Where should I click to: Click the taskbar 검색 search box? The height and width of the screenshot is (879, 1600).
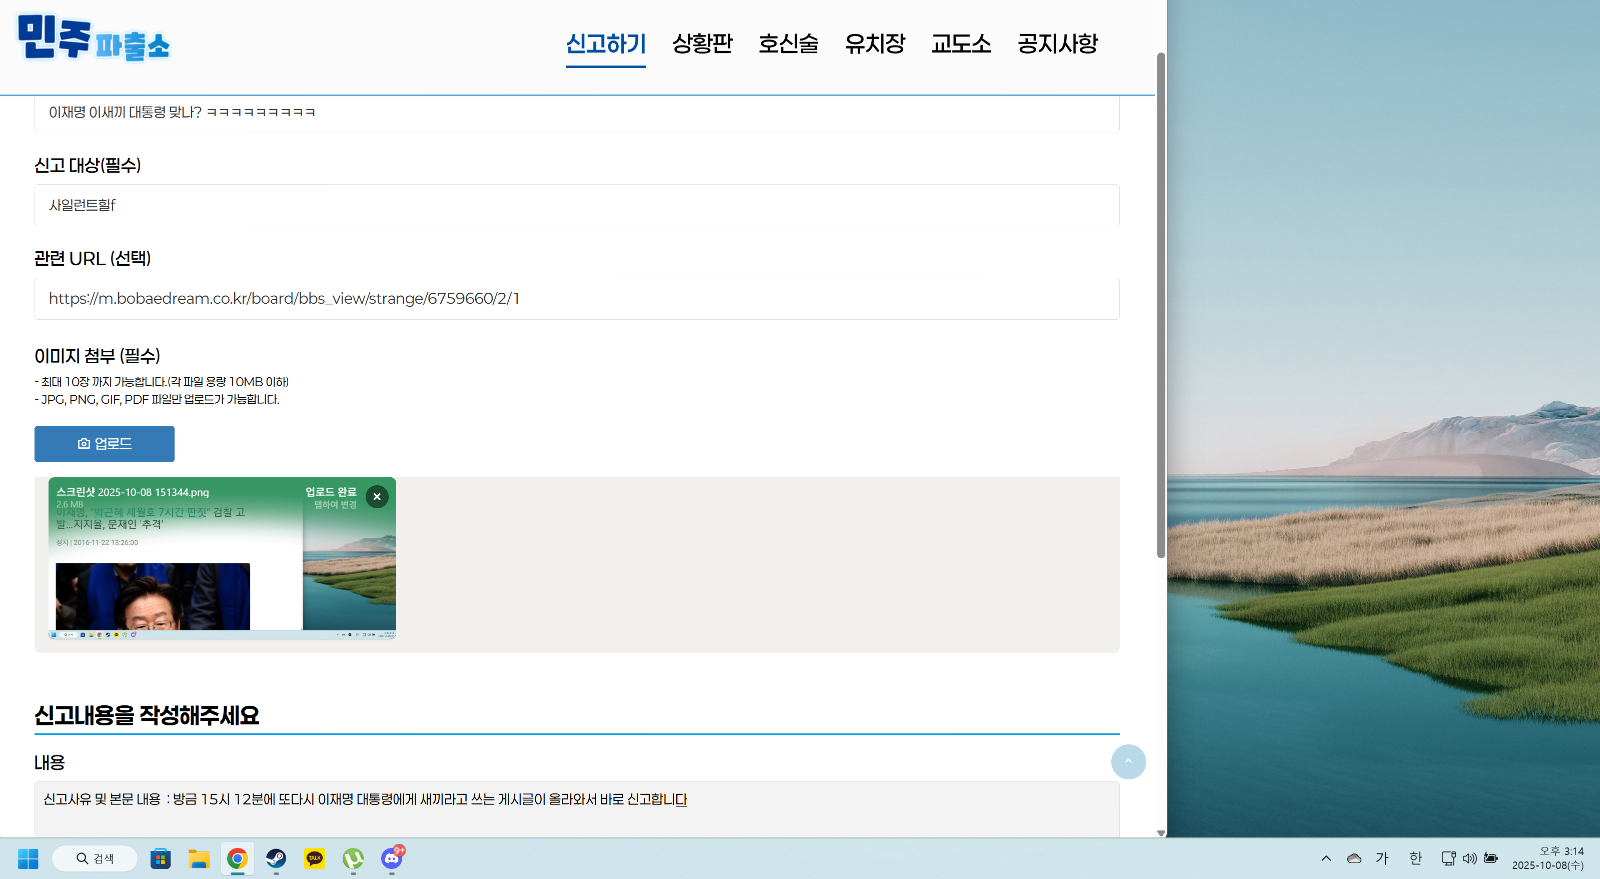[x=95, y=859]
